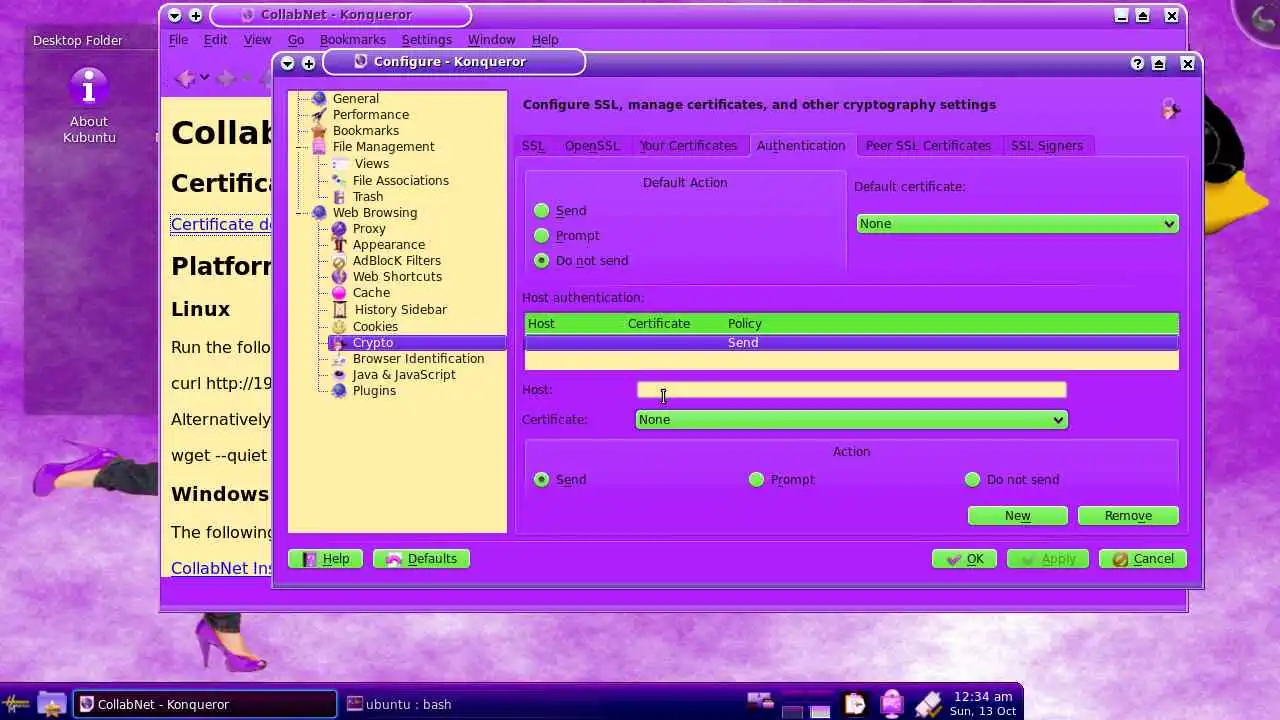Select the Cookies settings entry
The height and width of the screenshot is (720, 1280).
375,326
